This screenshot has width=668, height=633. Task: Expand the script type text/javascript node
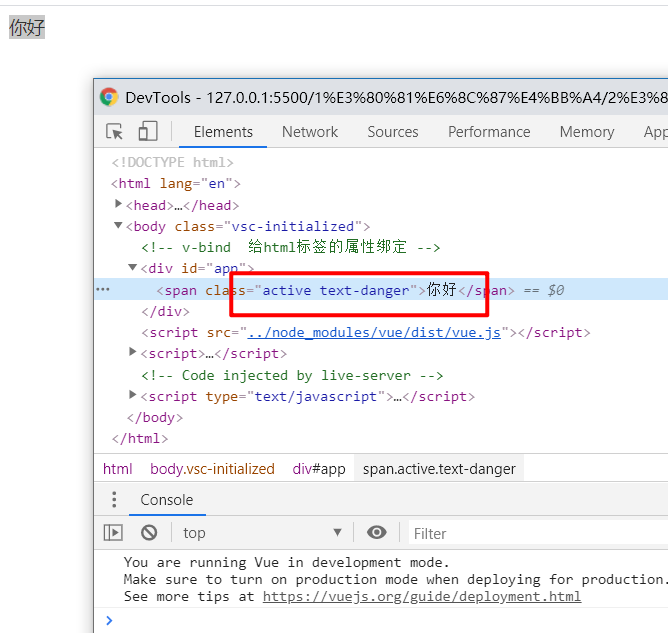coord(132,395)
